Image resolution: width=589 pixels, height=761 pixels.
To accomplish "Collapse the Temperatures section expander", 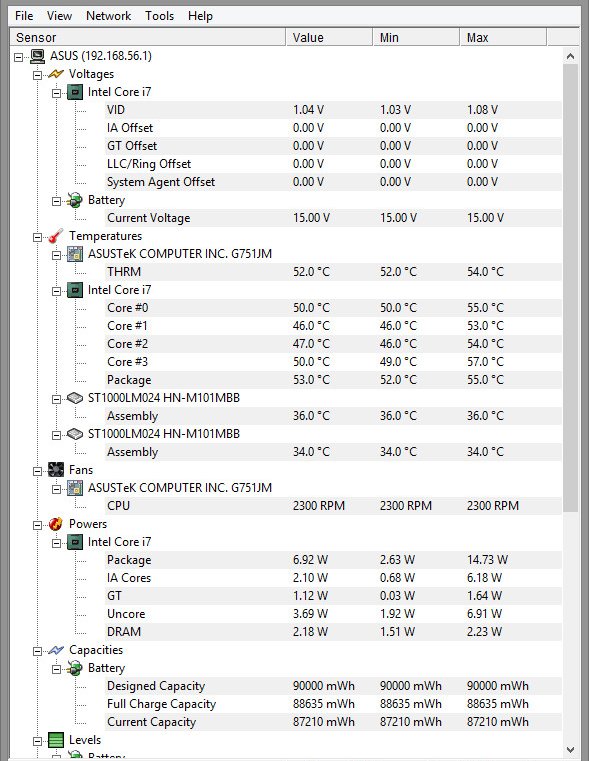I will point(37,237).
